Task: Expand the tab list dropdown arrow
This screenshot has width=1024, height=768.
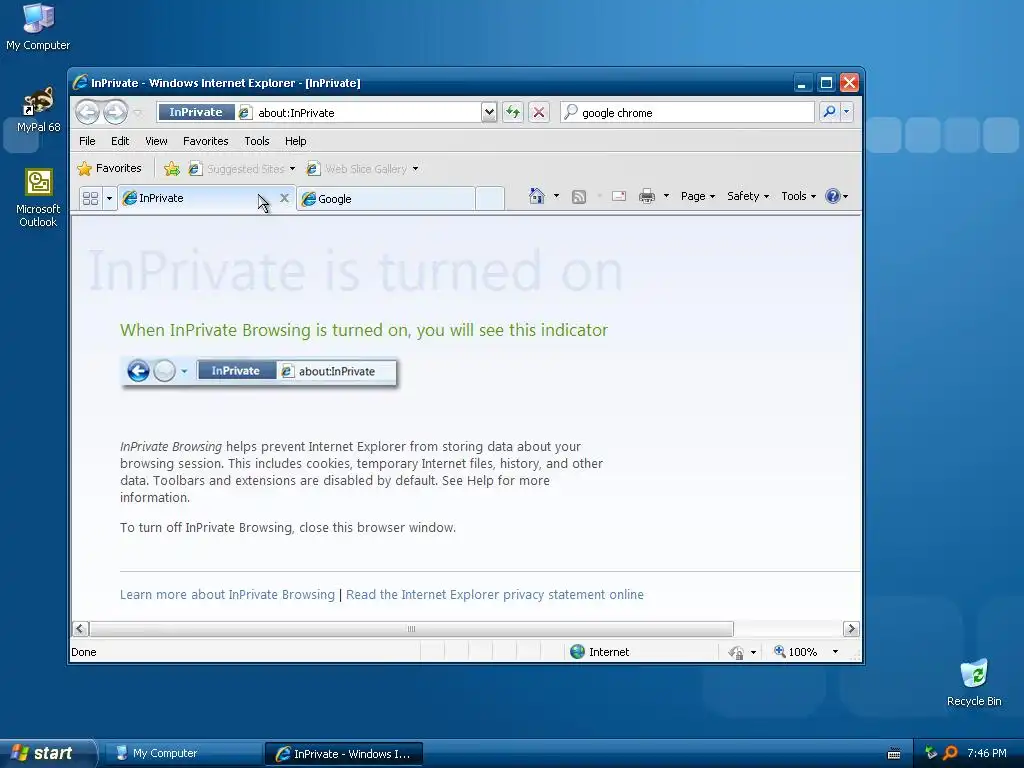Action: click(x=109, y=198)
